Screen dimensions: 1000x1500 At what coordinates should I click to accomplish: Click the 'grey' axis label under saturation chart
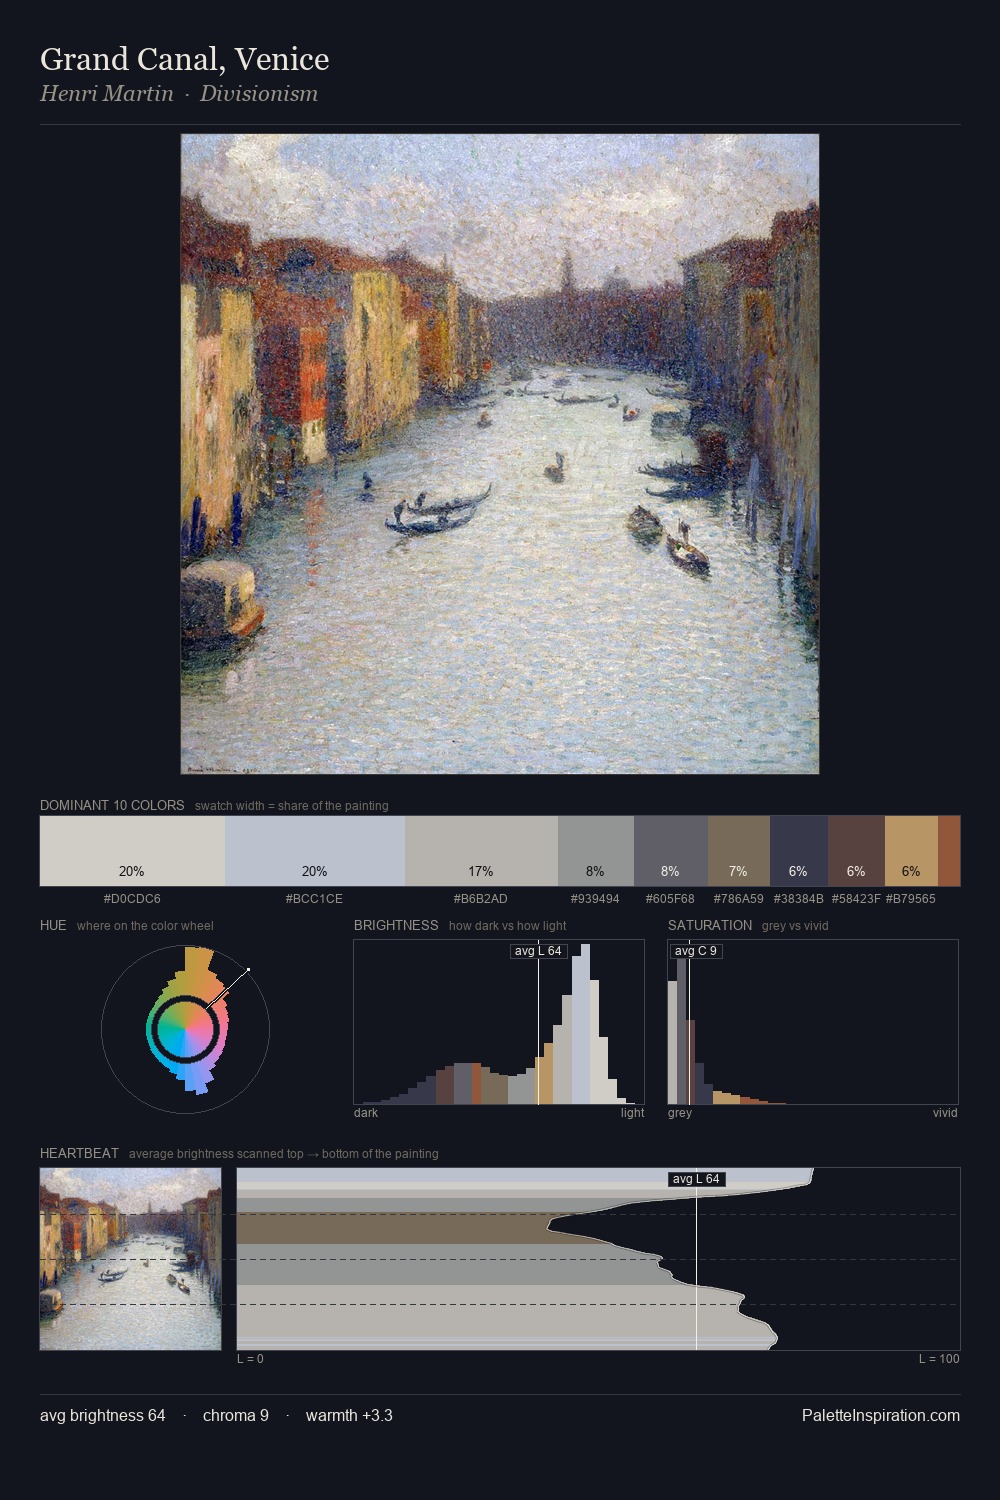click(x=680, y=1113)
